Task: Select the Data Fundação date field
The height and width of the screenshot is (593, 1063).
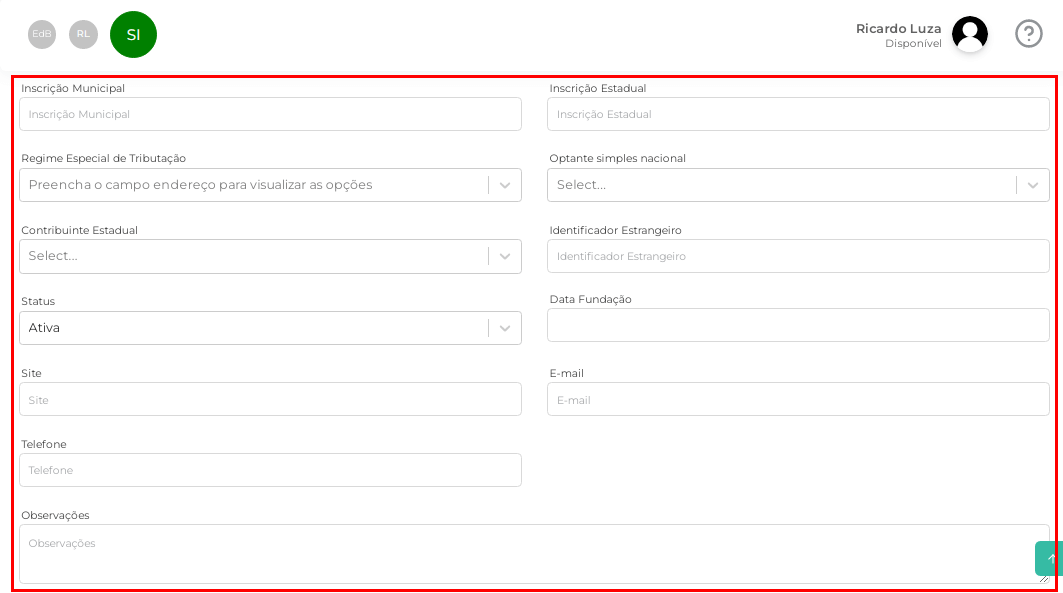Action: (797, 325)
